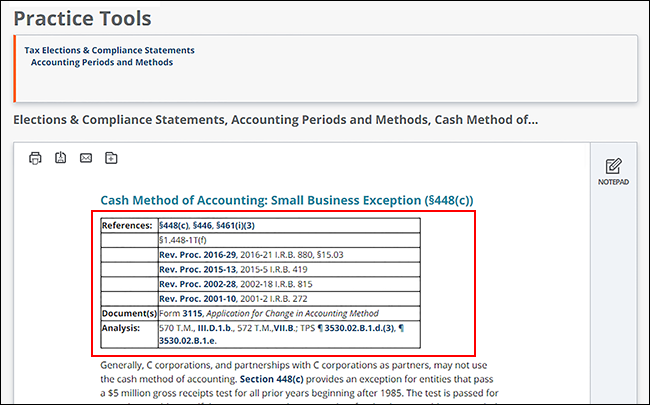Click the Export to PDF icon

60,158
